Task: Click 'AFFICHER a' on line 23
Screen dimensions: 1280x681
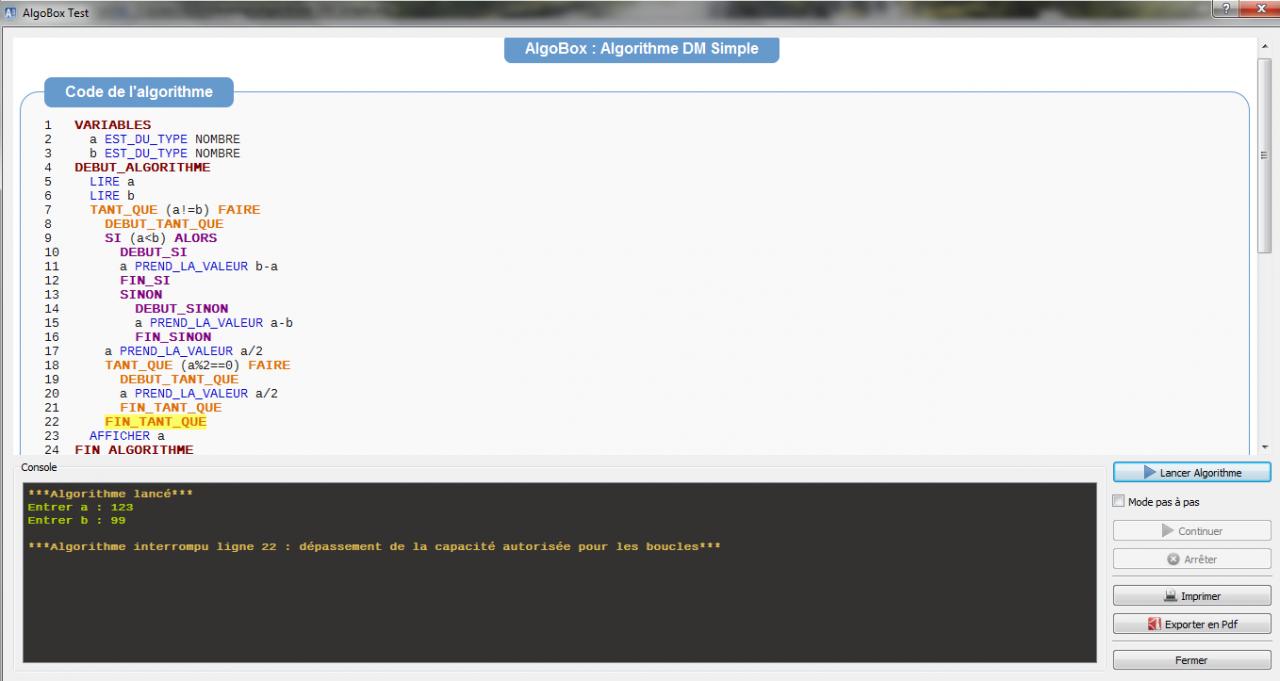Action: point(127,436)
